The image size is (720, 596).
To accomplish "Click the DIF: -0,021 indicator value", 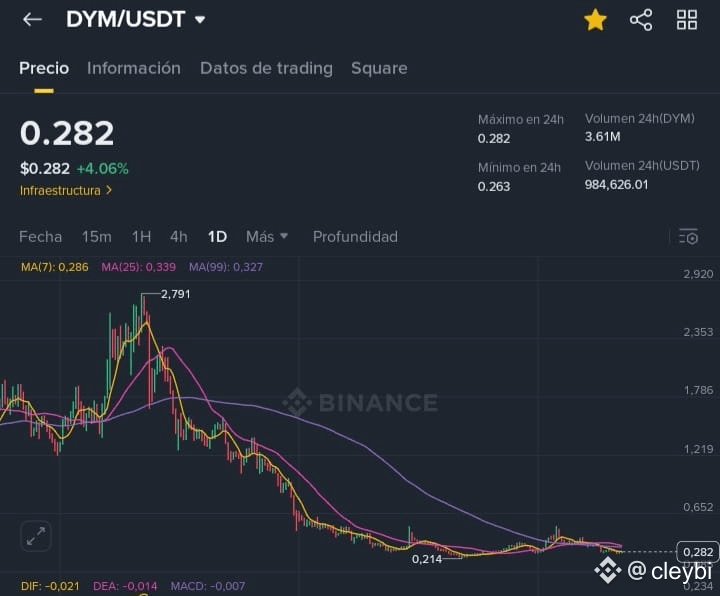I will pyautogui.click(x=50, y=586).
